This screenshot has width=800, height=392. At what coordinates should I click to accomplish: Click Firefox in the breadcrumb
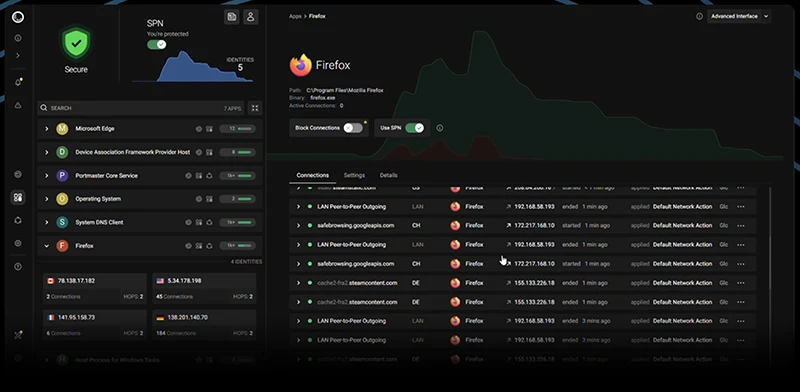pyautogui.click(x=317, y=16)
